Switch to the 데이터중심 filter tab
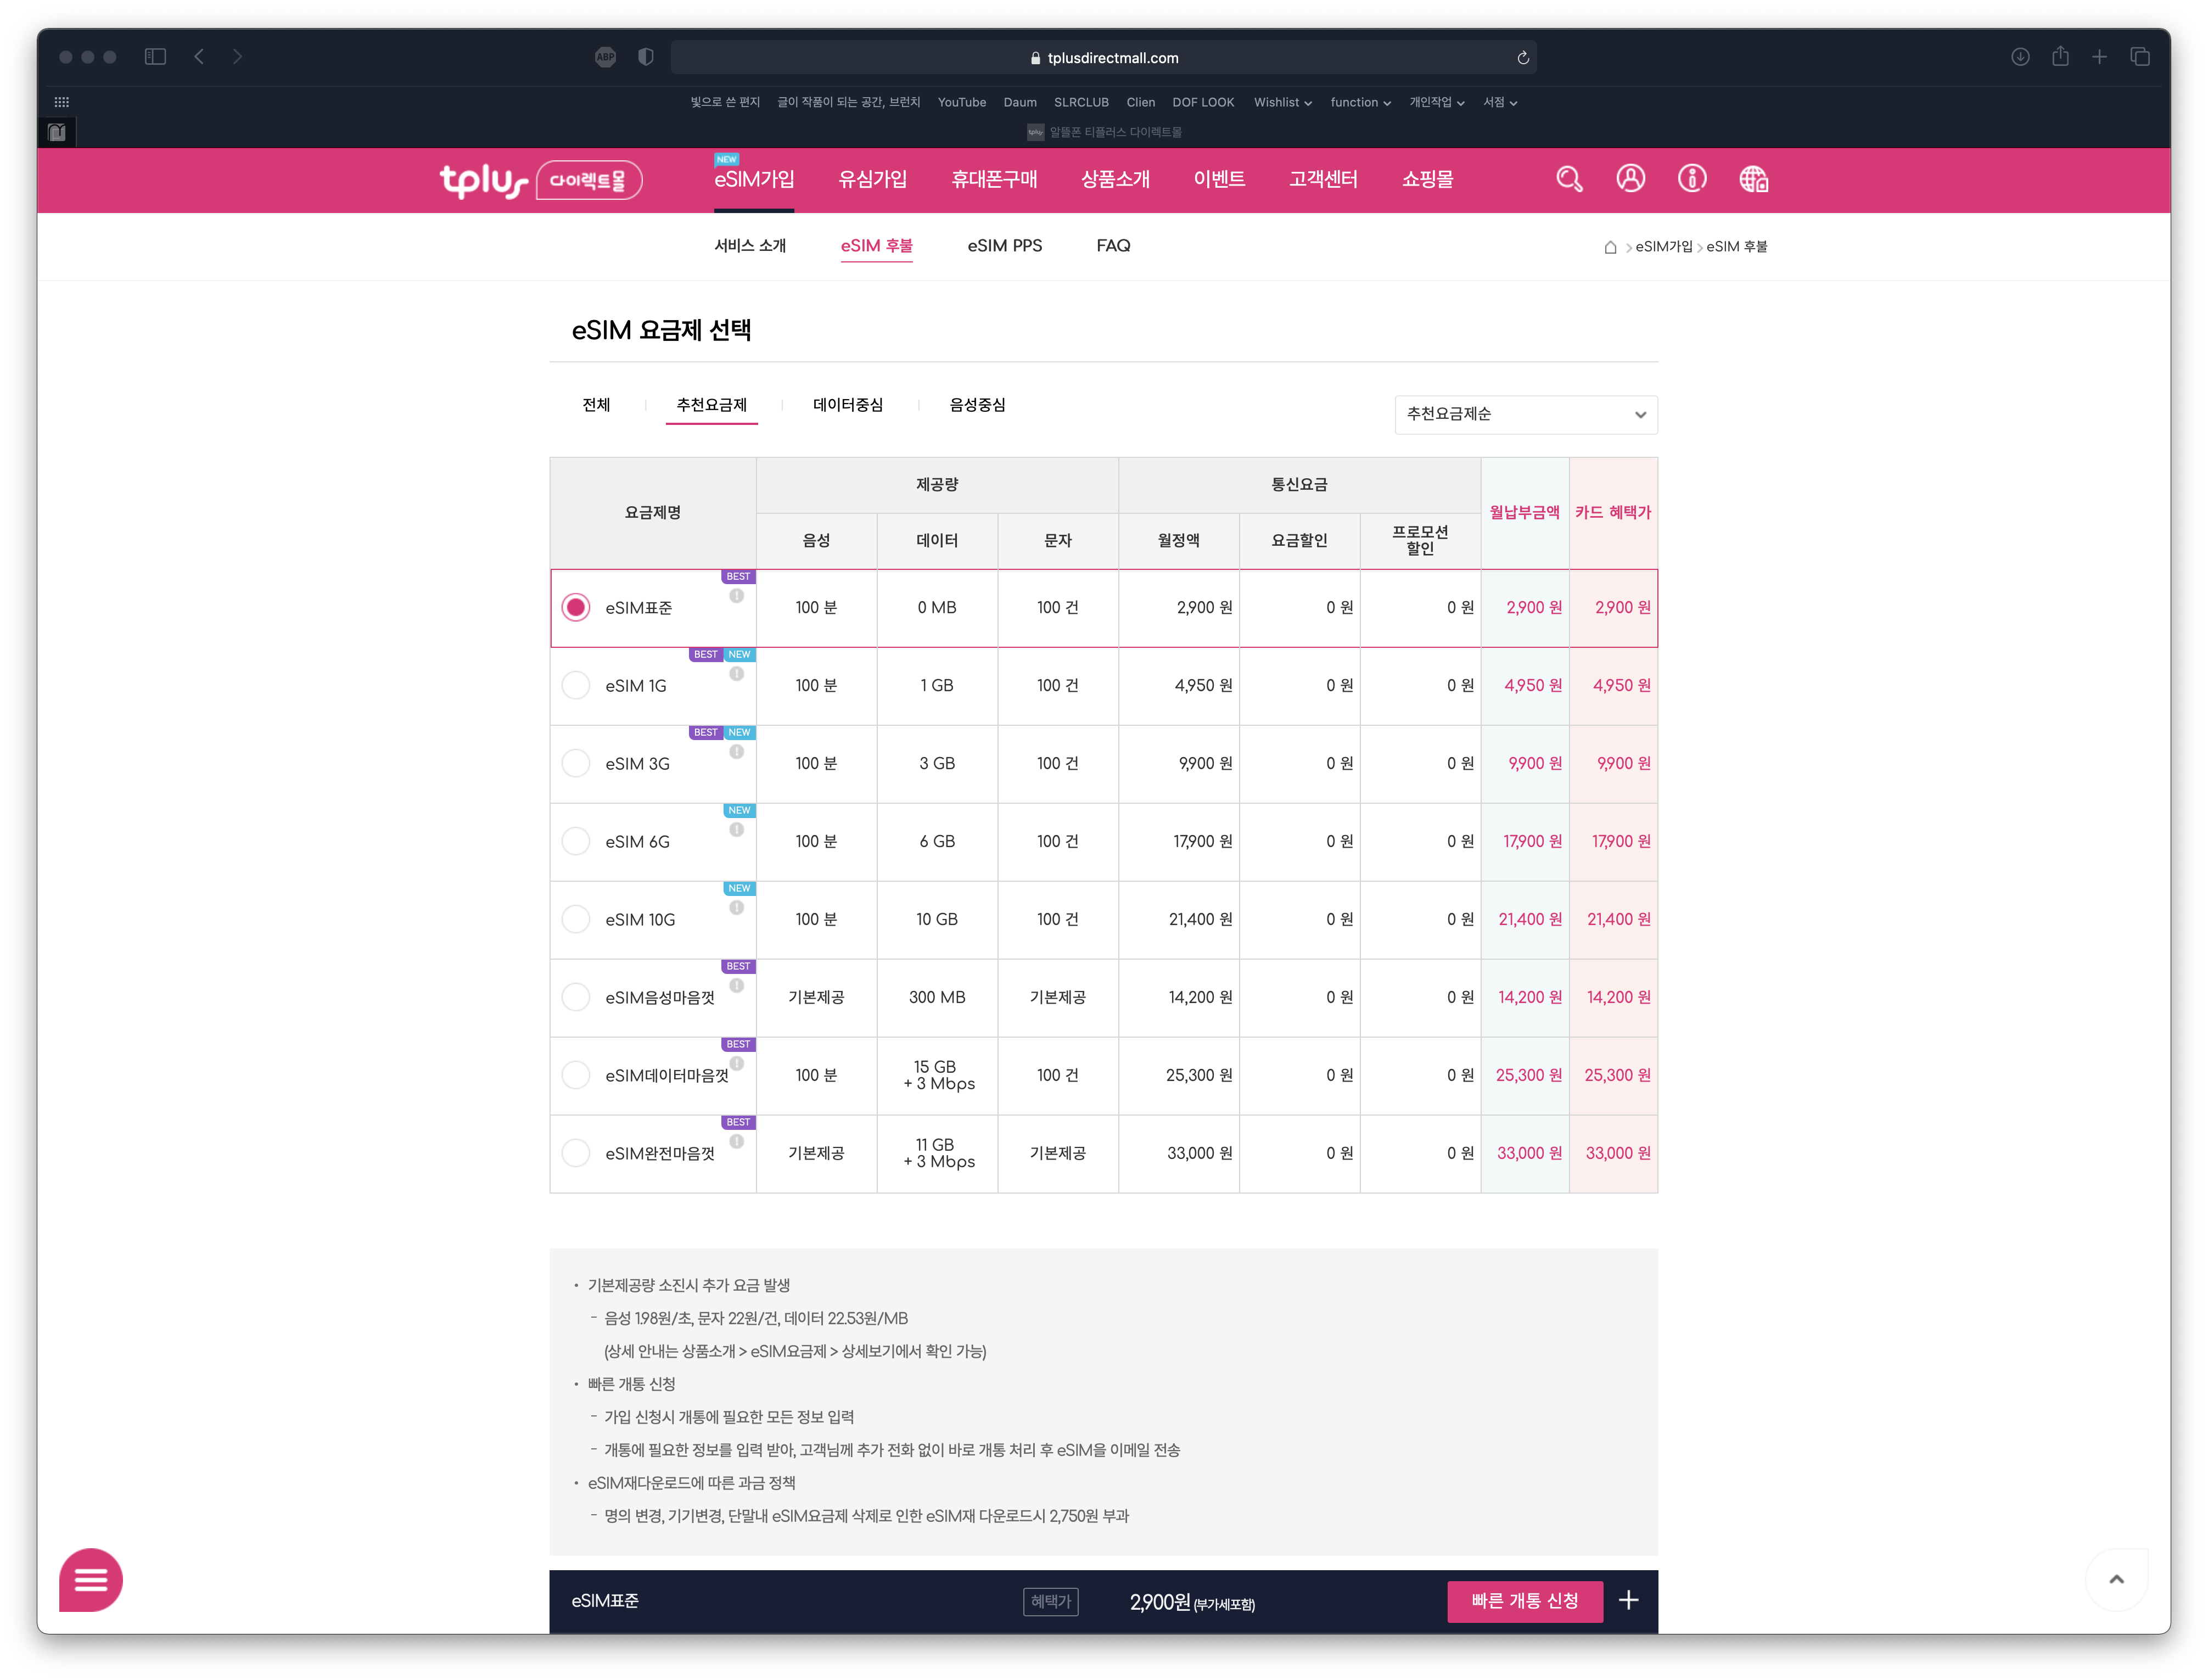Screen dimensions: 2208x1680 point(847,405)
